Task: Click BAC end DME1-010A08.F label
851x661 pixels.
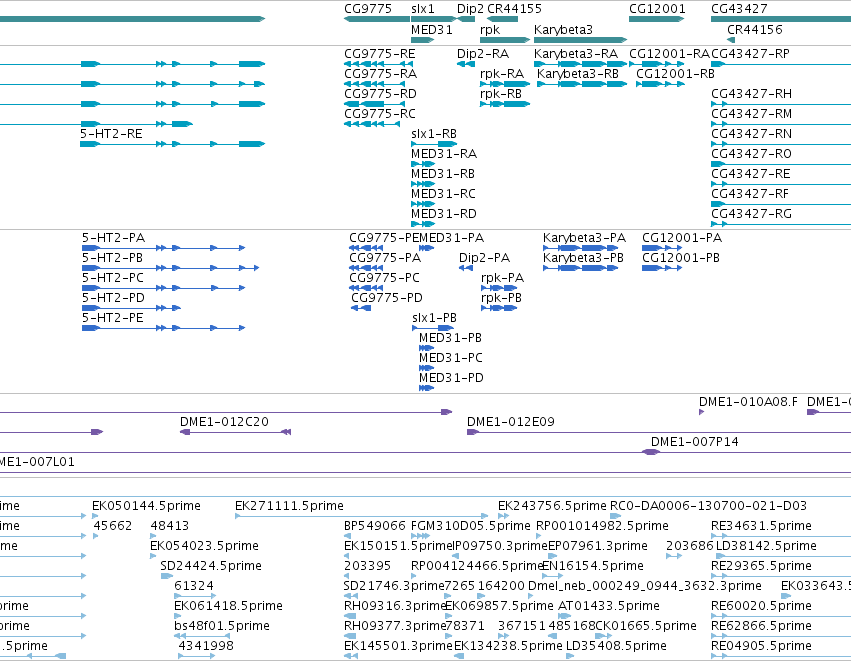Action: coord(748,402)
